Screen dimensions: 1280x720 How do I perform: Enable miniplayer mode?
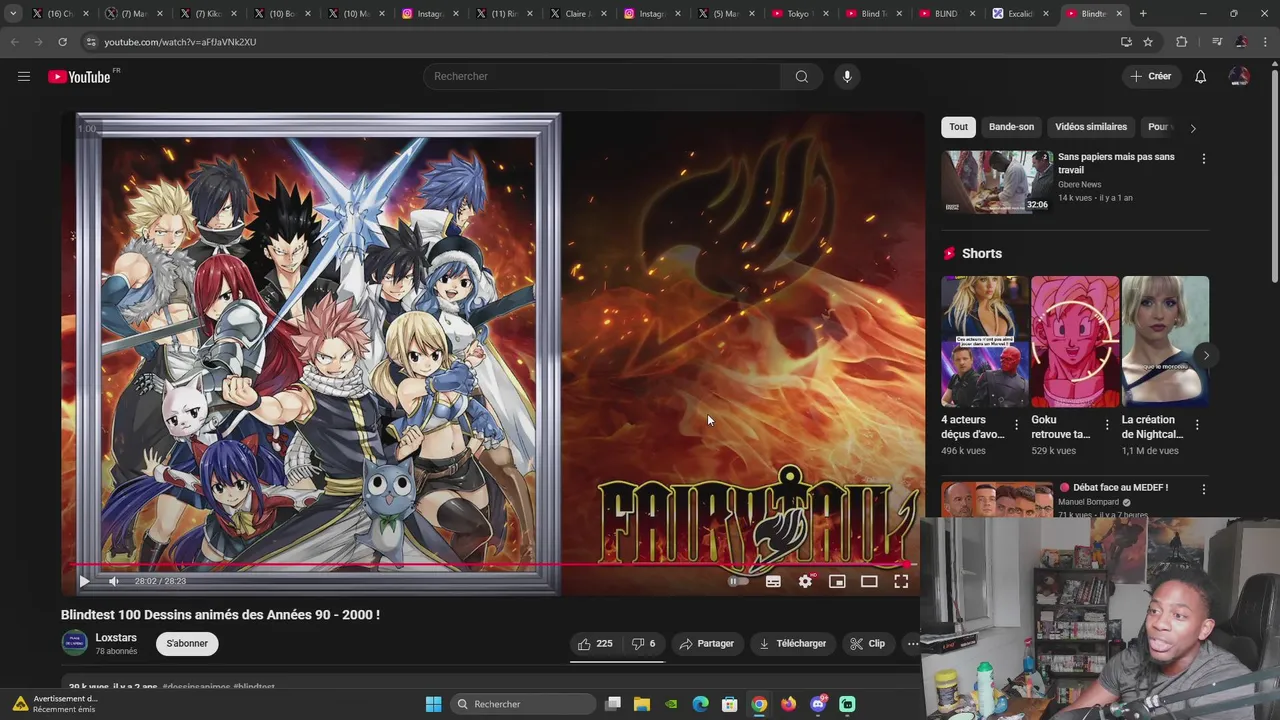[x=837, y=581]
